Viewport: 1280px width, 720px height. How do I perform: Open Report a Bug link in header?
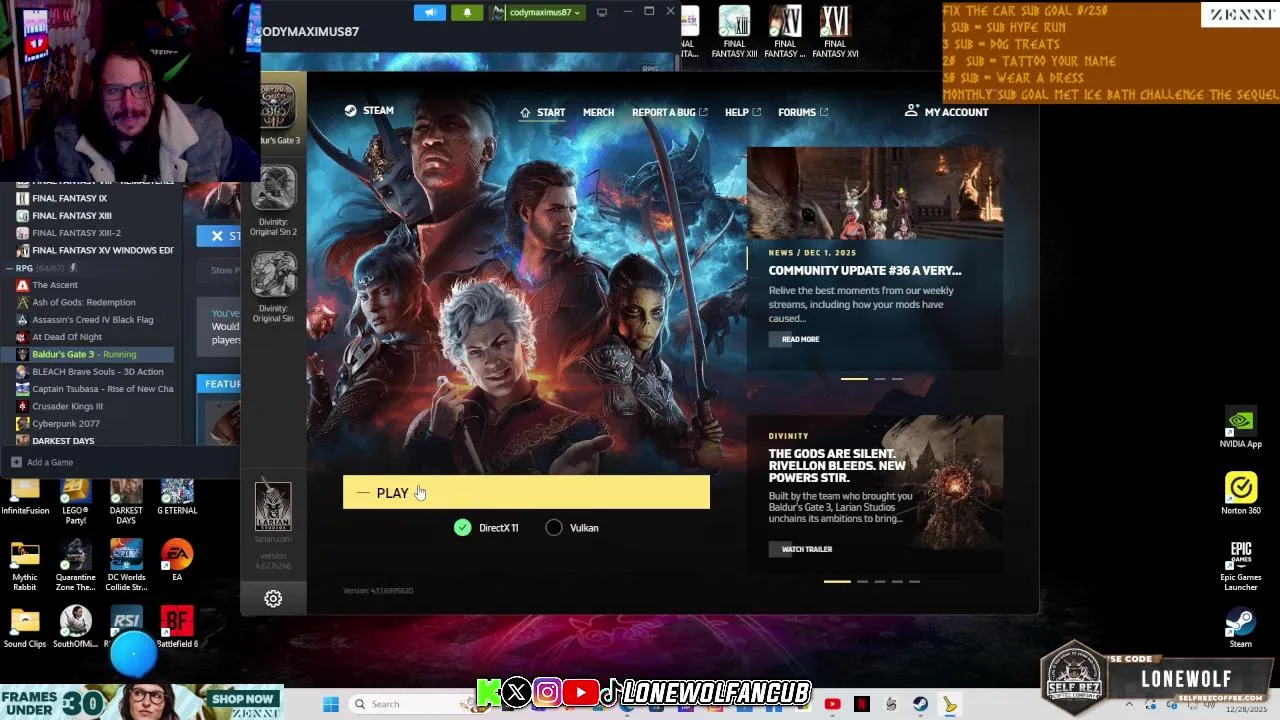point(670,112)
